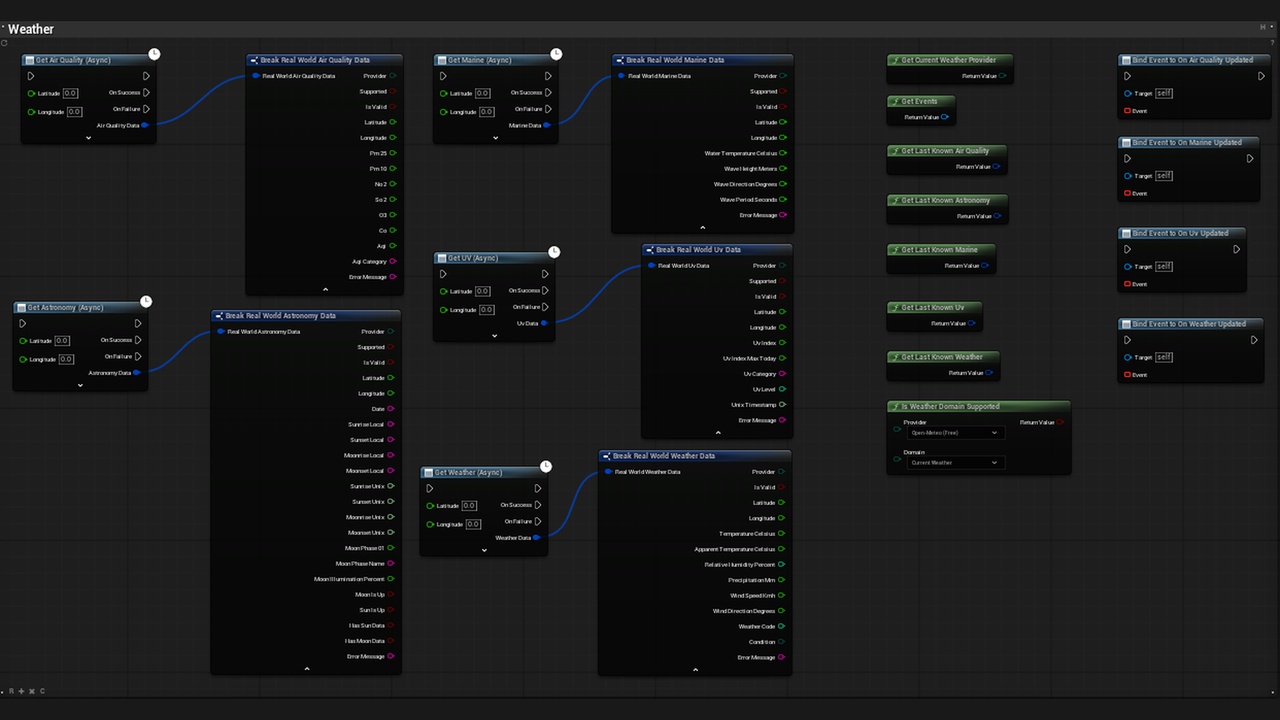
Task: Click the Wave Direction Degrees label
Action: click(745, 184)
